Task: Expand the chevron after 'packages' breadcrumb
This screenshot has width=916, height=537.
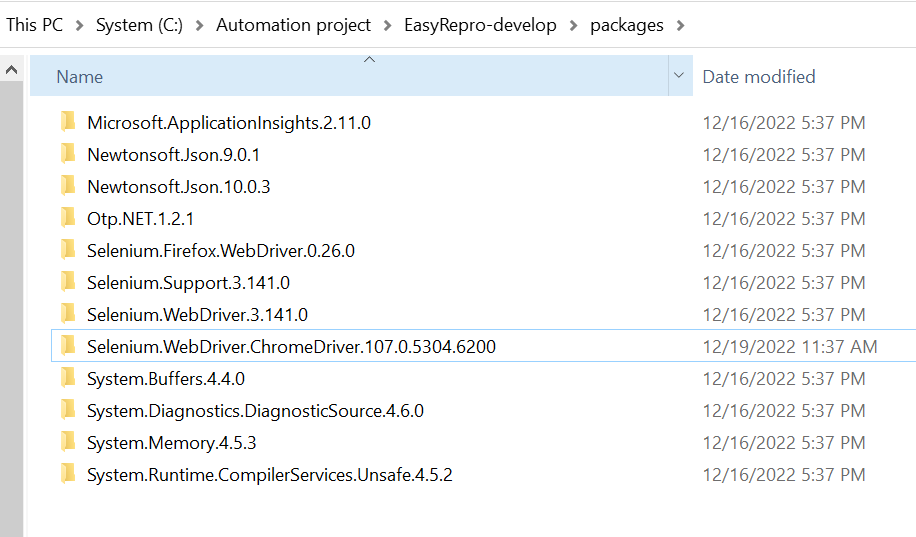Action: [x=680, y=26]
